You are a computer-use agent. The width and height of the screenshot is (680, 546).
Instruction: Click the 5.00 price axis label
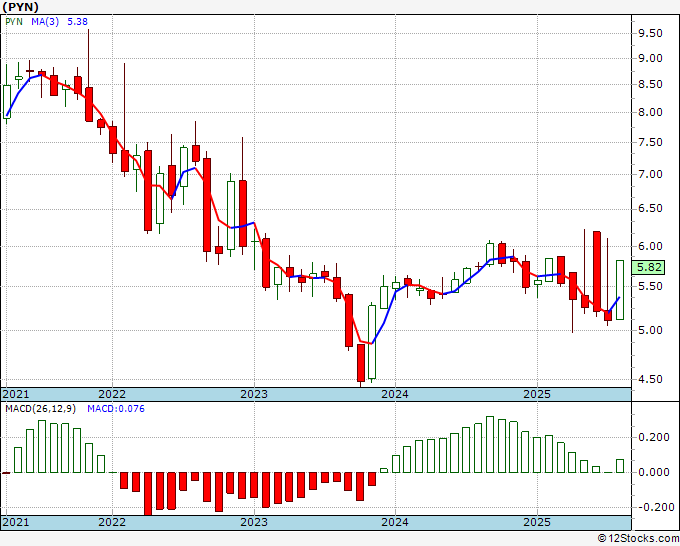[x=650, y=330]
